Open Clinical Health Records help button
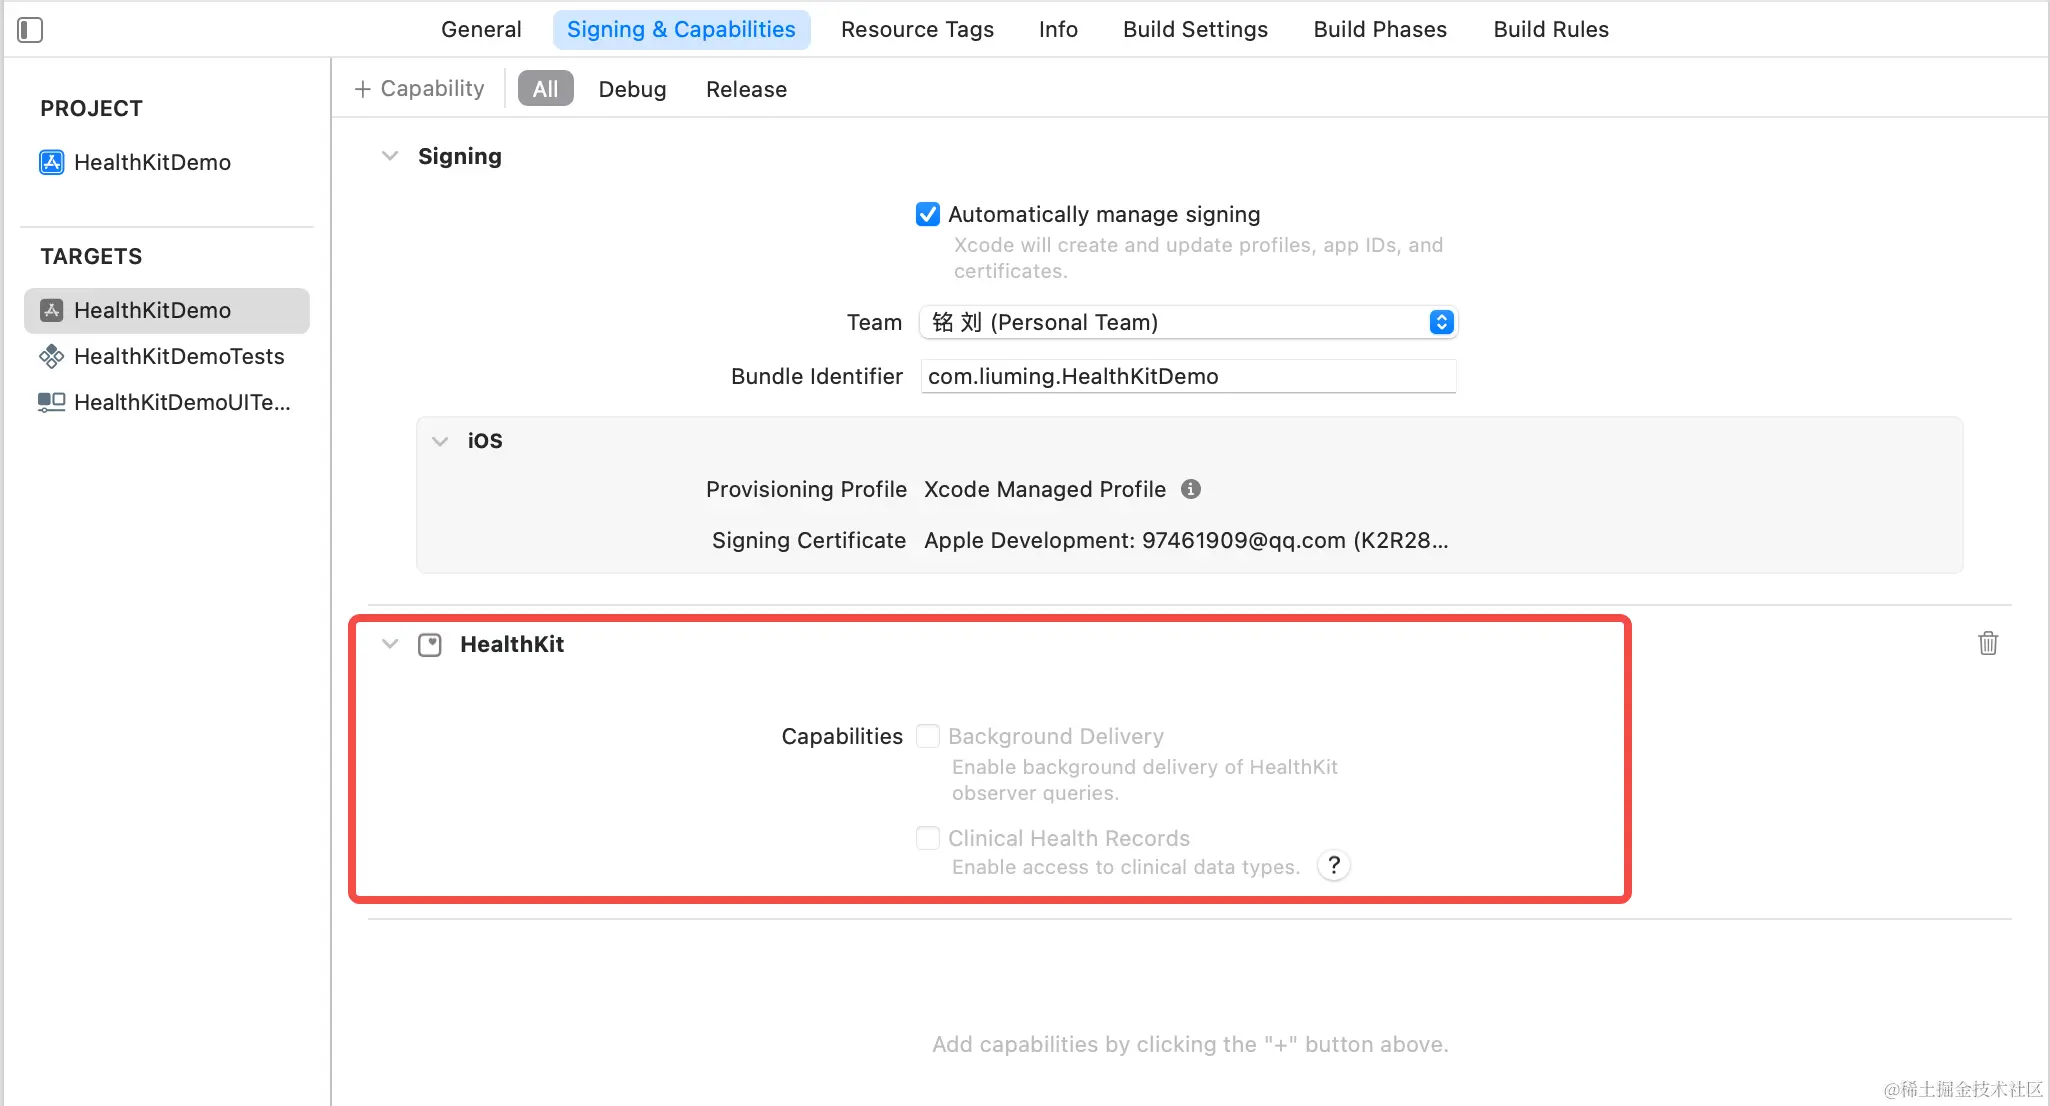2050x1106 pixels. point(1333,865)
